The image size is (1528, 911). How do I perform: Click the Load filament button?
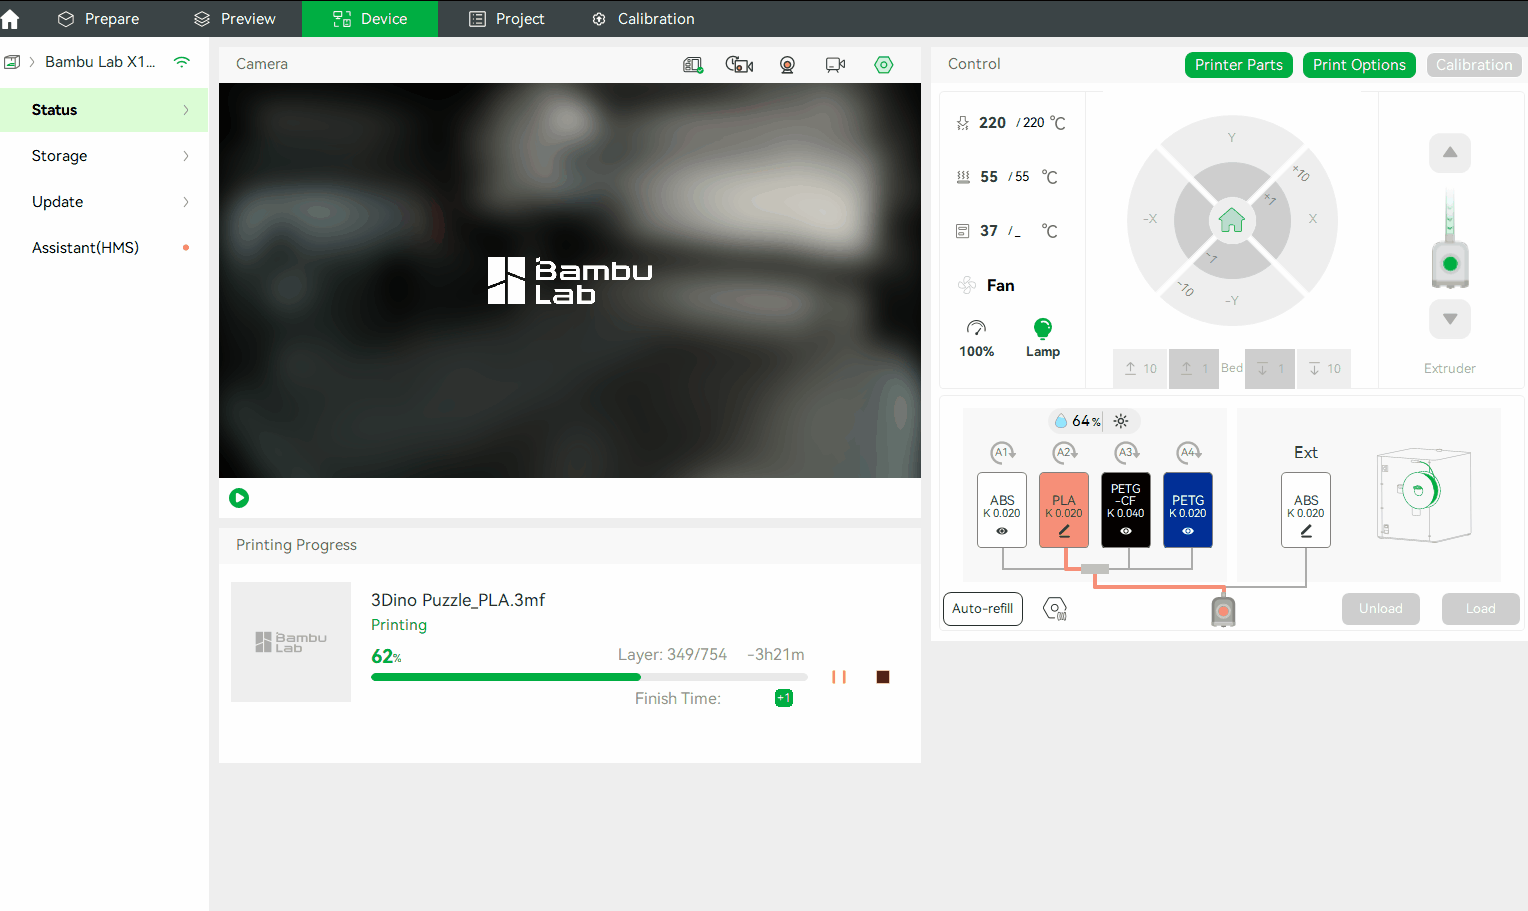(1481, 609)
